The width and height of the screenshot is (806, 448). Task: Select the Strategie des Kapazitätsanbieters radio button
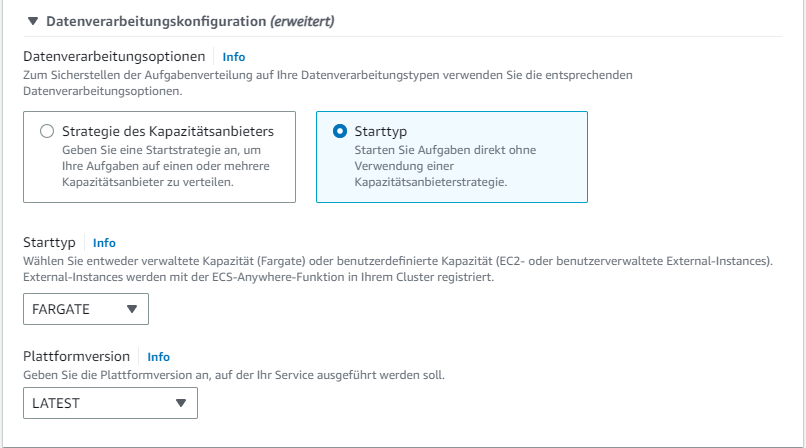46,131
